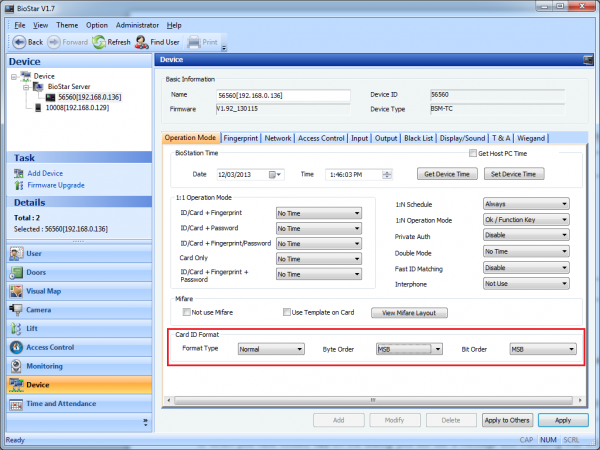Click the device Name input field
The width and height of the screenshot is (600, 450).
283,96
